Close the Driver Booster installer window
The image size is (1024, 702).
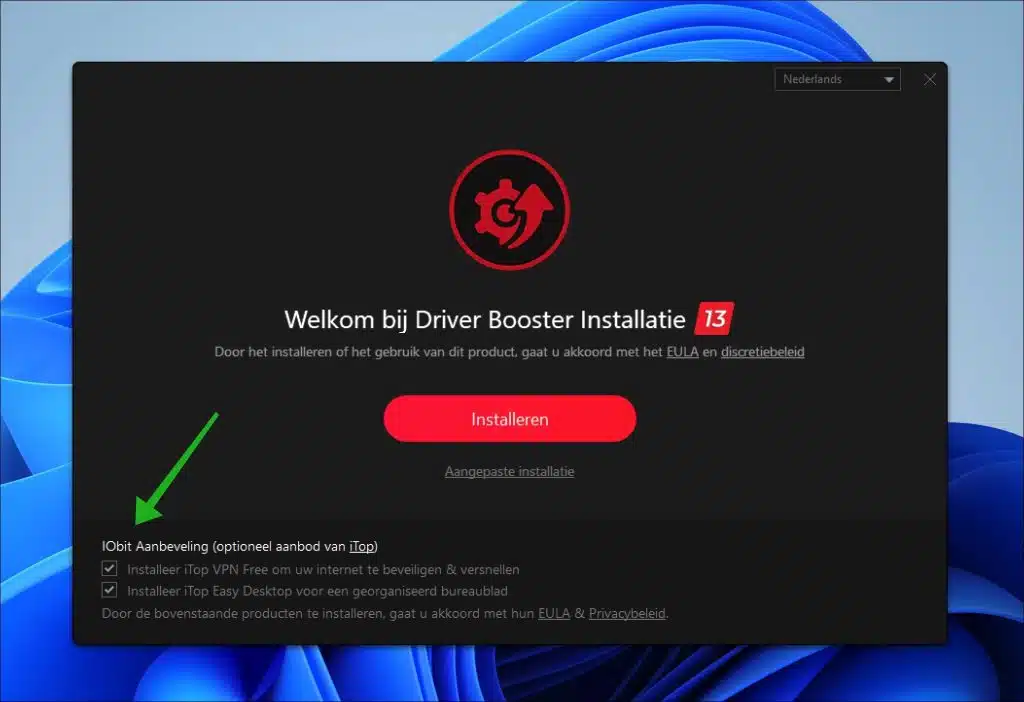point(930,80)
